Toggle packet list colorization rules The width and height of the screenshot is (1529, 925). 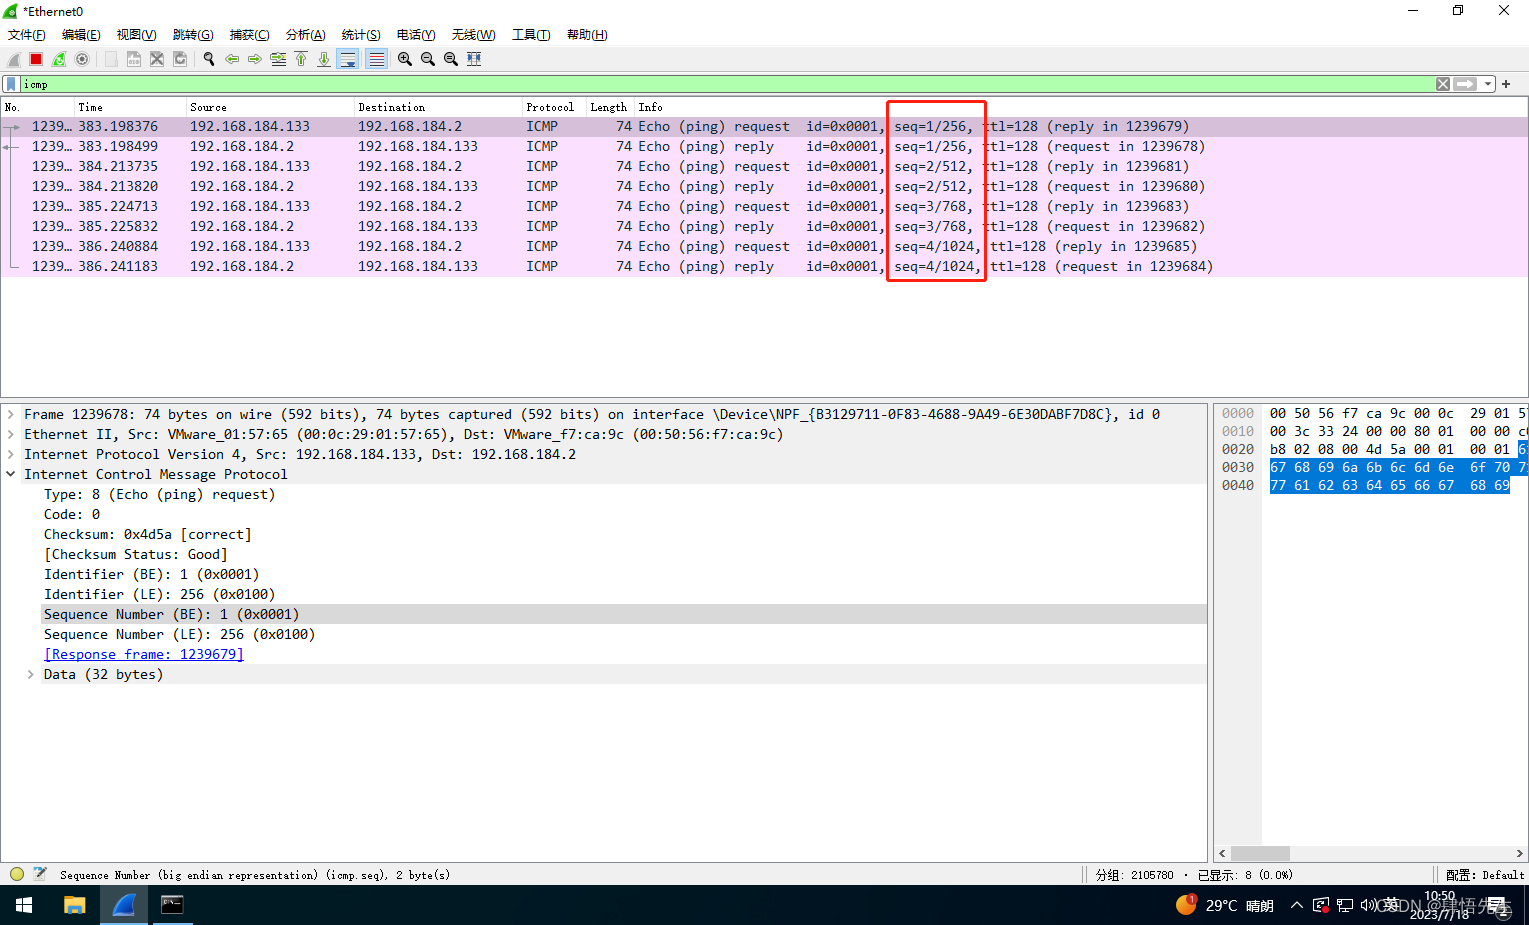(376, 59)
